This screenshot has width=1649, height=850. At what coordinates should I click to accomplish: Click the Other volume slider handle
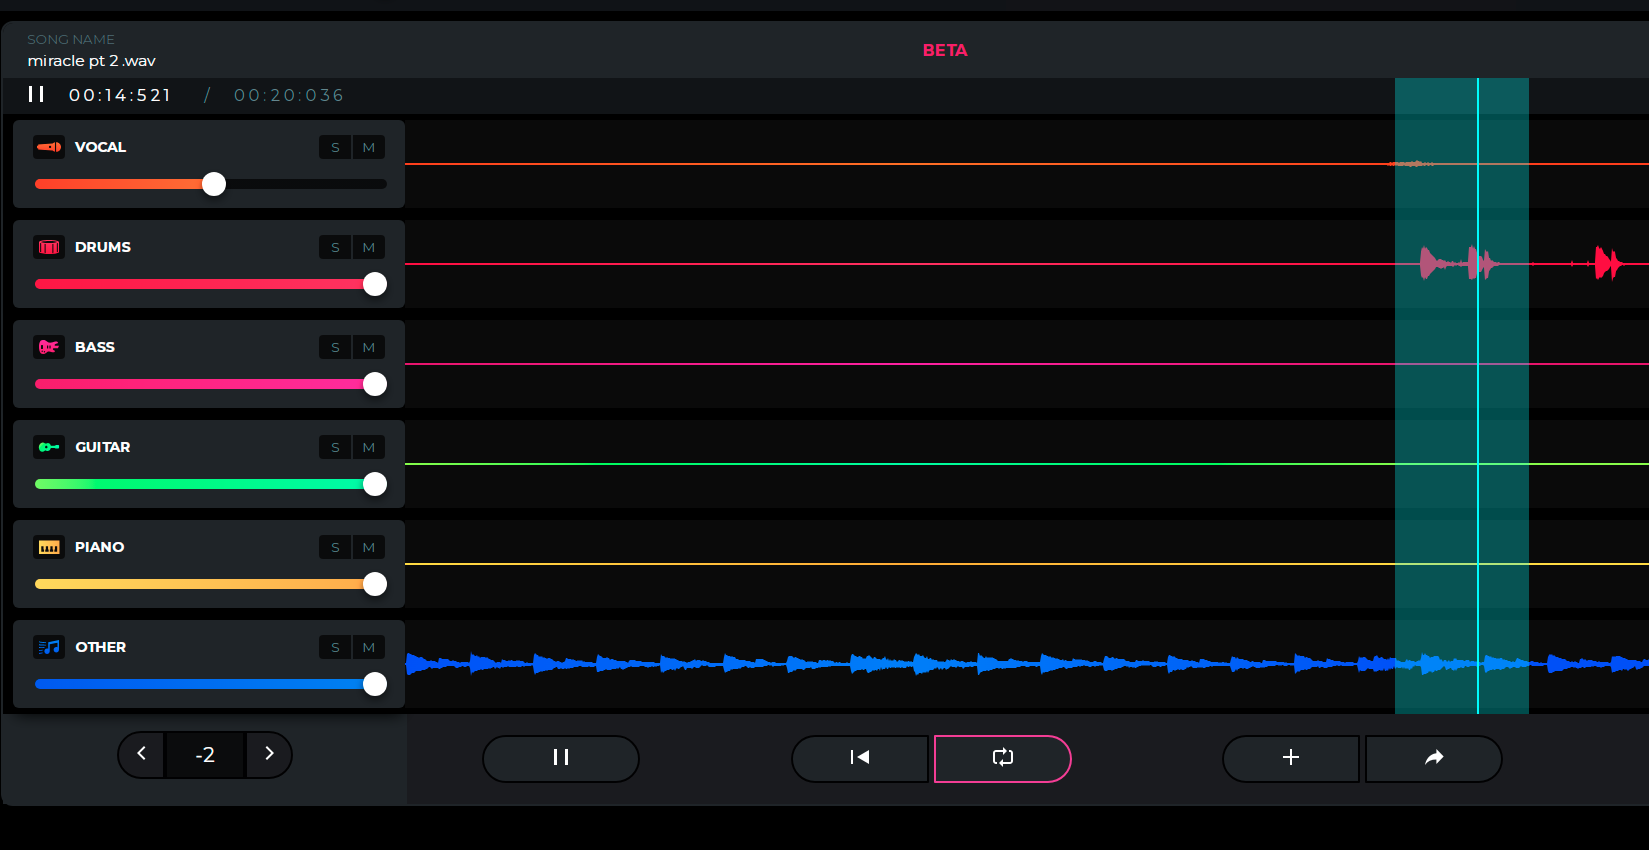coord(375,684)
